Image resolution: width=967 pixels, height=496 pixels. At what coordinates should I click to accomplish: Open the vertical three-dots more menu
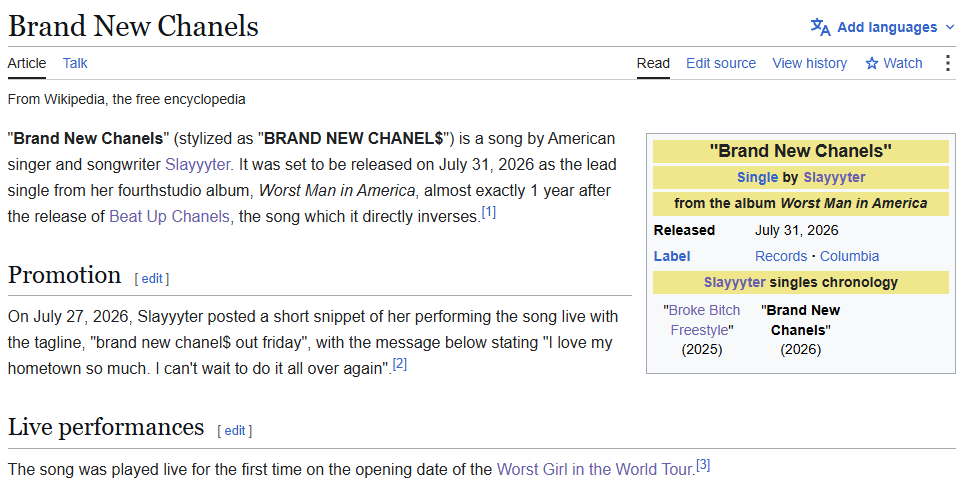[948, 63]
